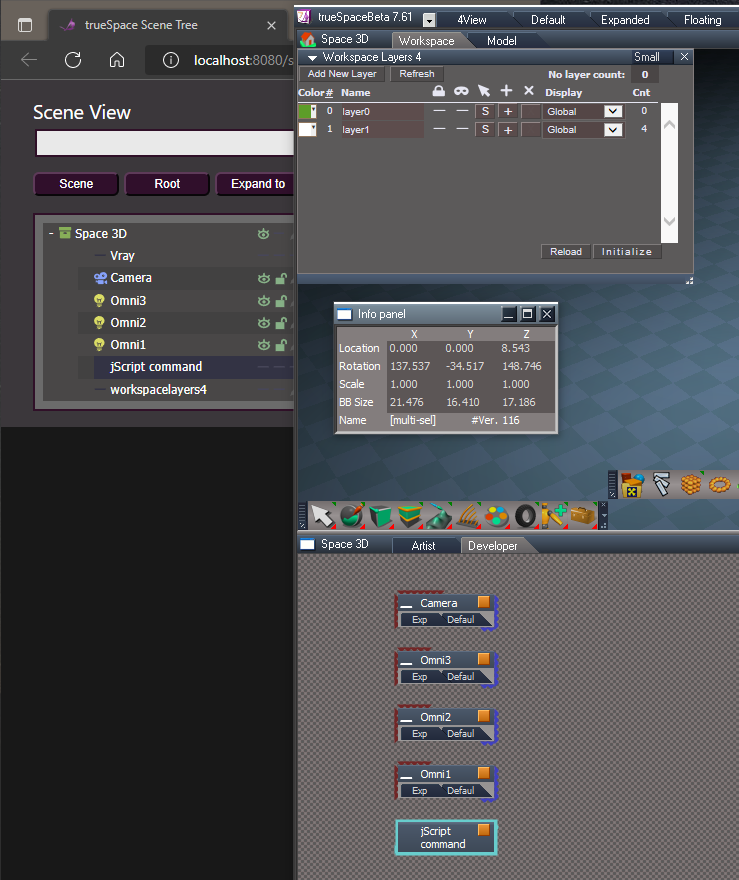Collapse the Space 3D tree node
Viewport: 739px width, 880px height.
(51, 233)
